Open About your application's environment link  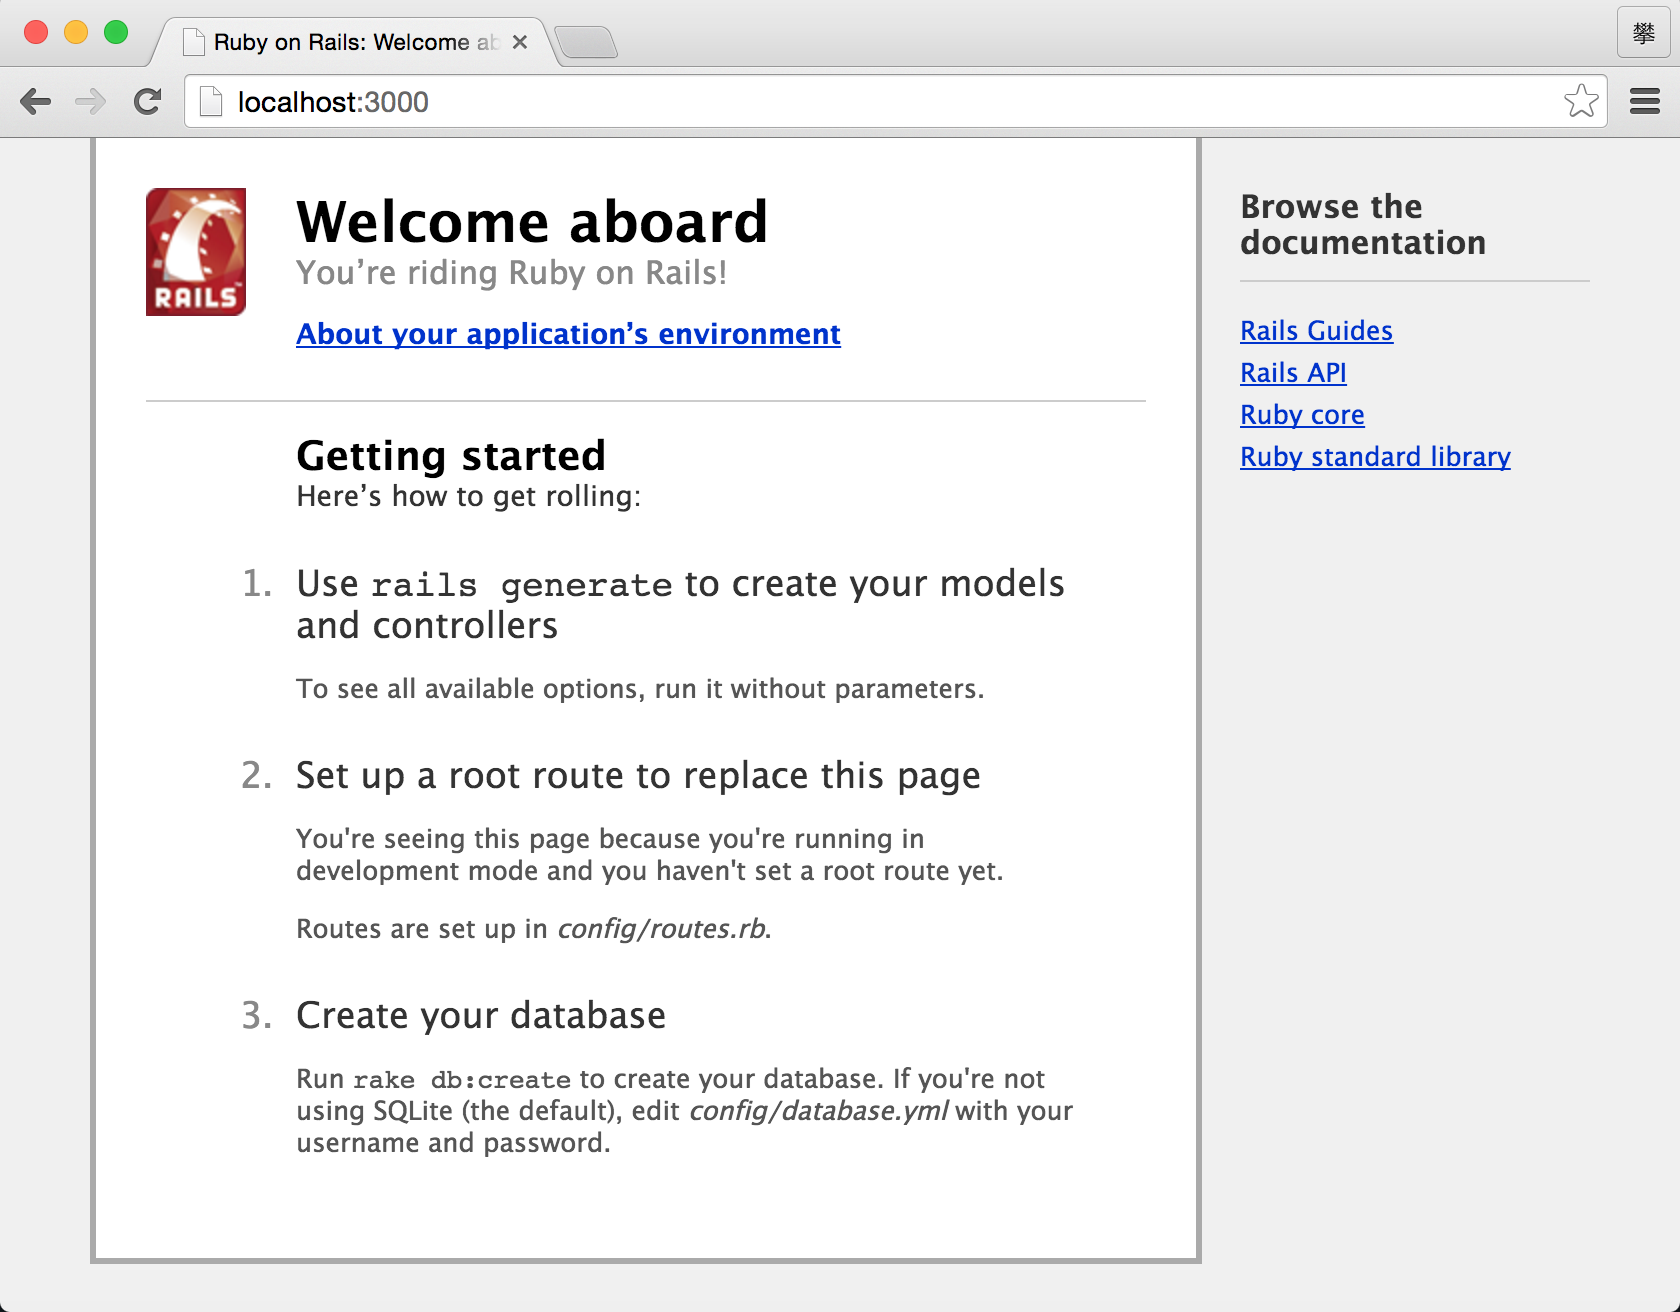click(x=568, y=334)
